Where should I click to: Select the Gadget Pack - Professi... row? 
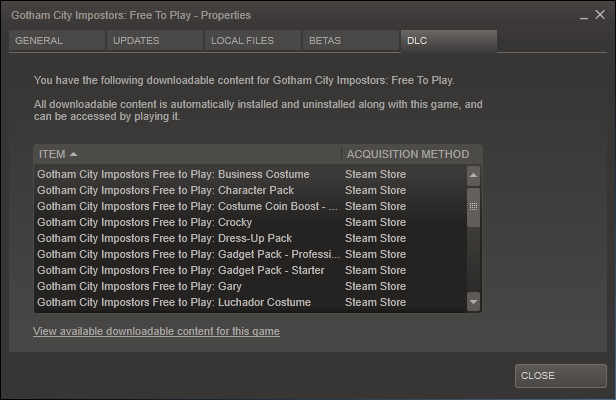tap(250, 254)
